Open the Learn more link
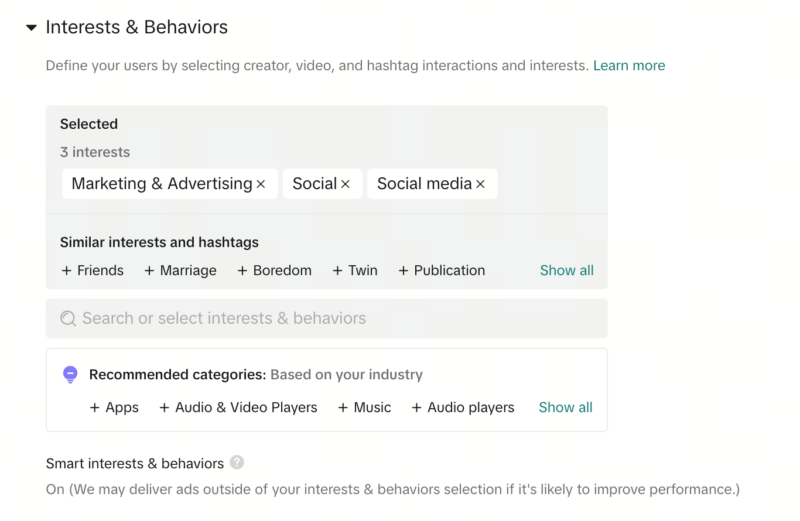 [x=628, y=65]
